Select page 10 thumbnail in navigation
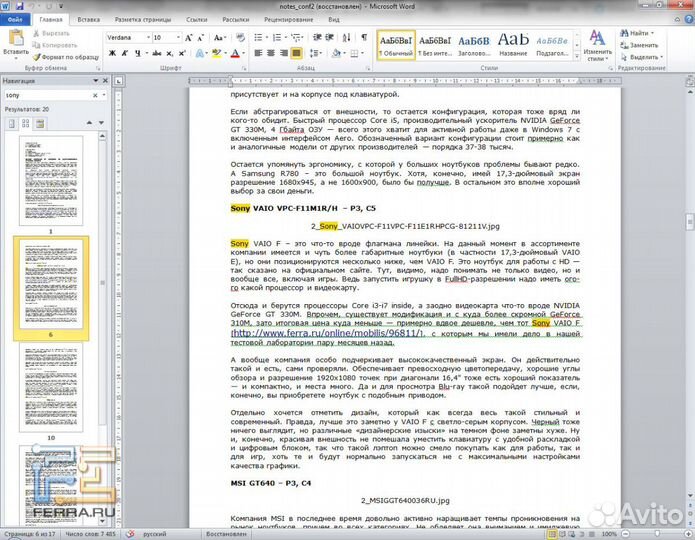 click(51, 387)
